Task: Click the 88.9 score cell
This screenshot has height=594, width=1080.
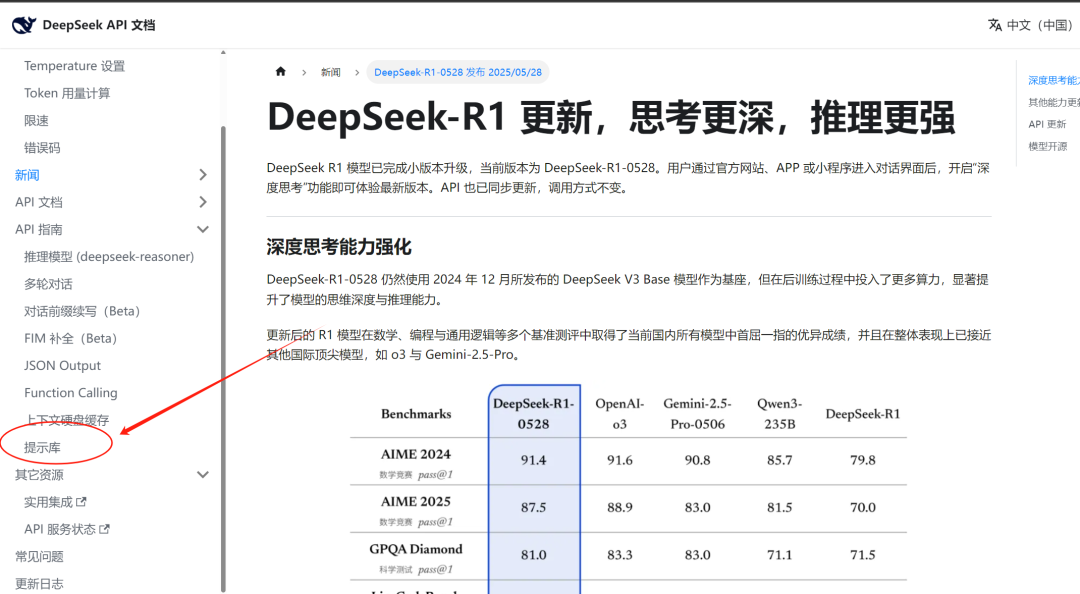Action: pos(620,508)
